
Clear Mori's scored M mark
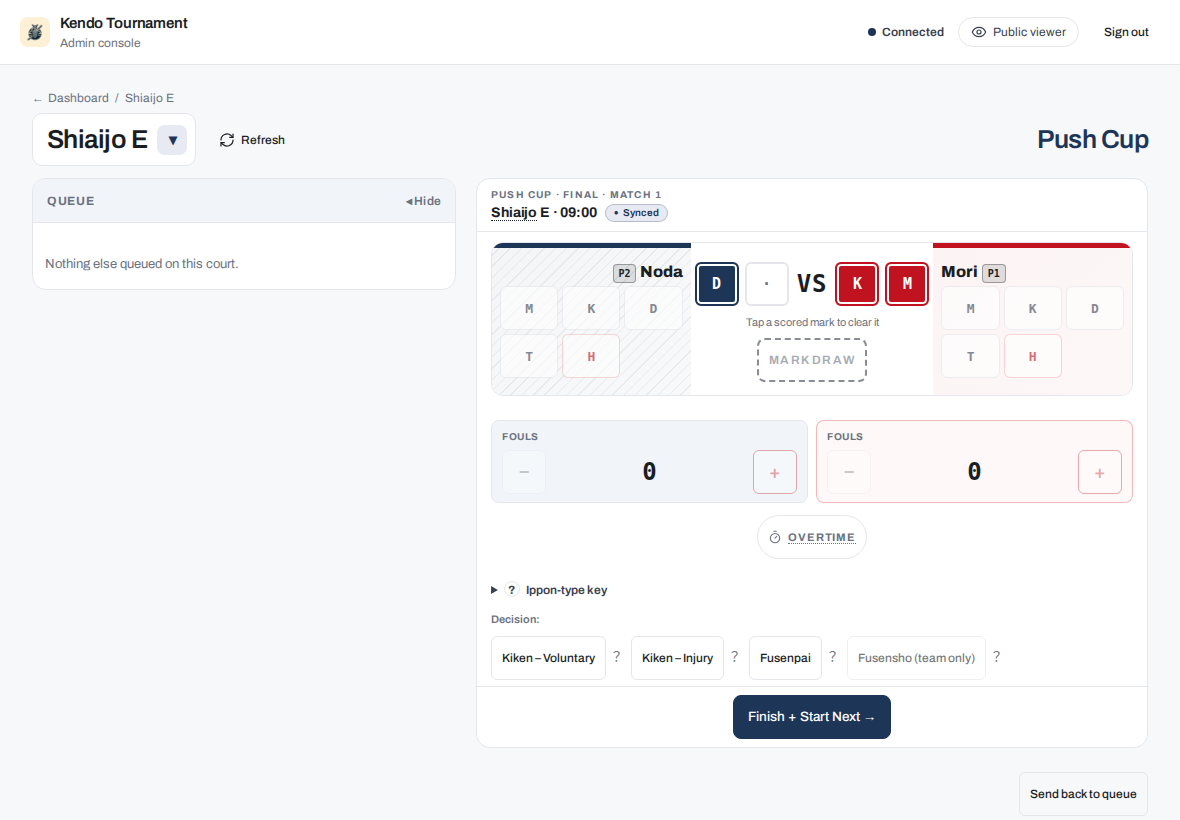907,284
